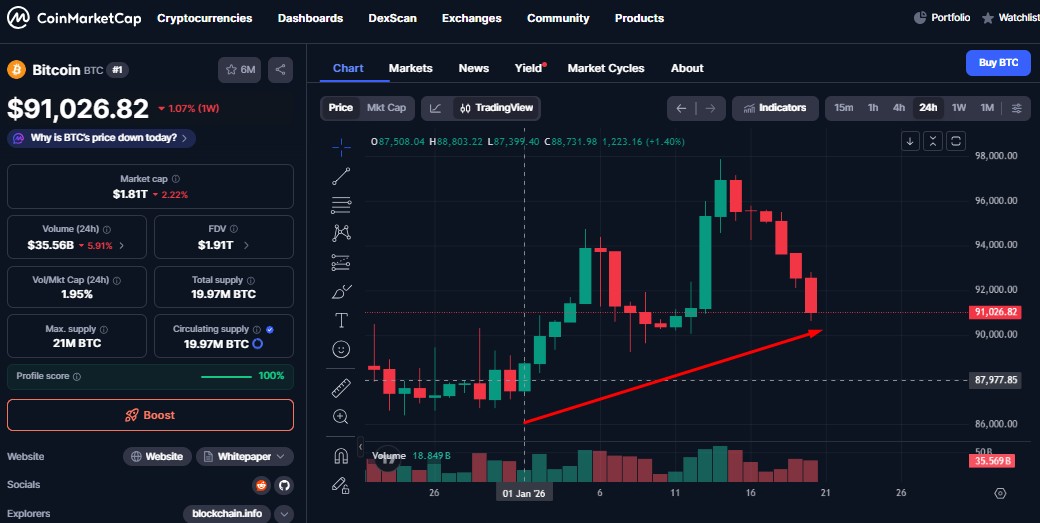Screen dimensions: 1040x523
Task: Open the CoinMarketCap home logo
Action: 74,18
